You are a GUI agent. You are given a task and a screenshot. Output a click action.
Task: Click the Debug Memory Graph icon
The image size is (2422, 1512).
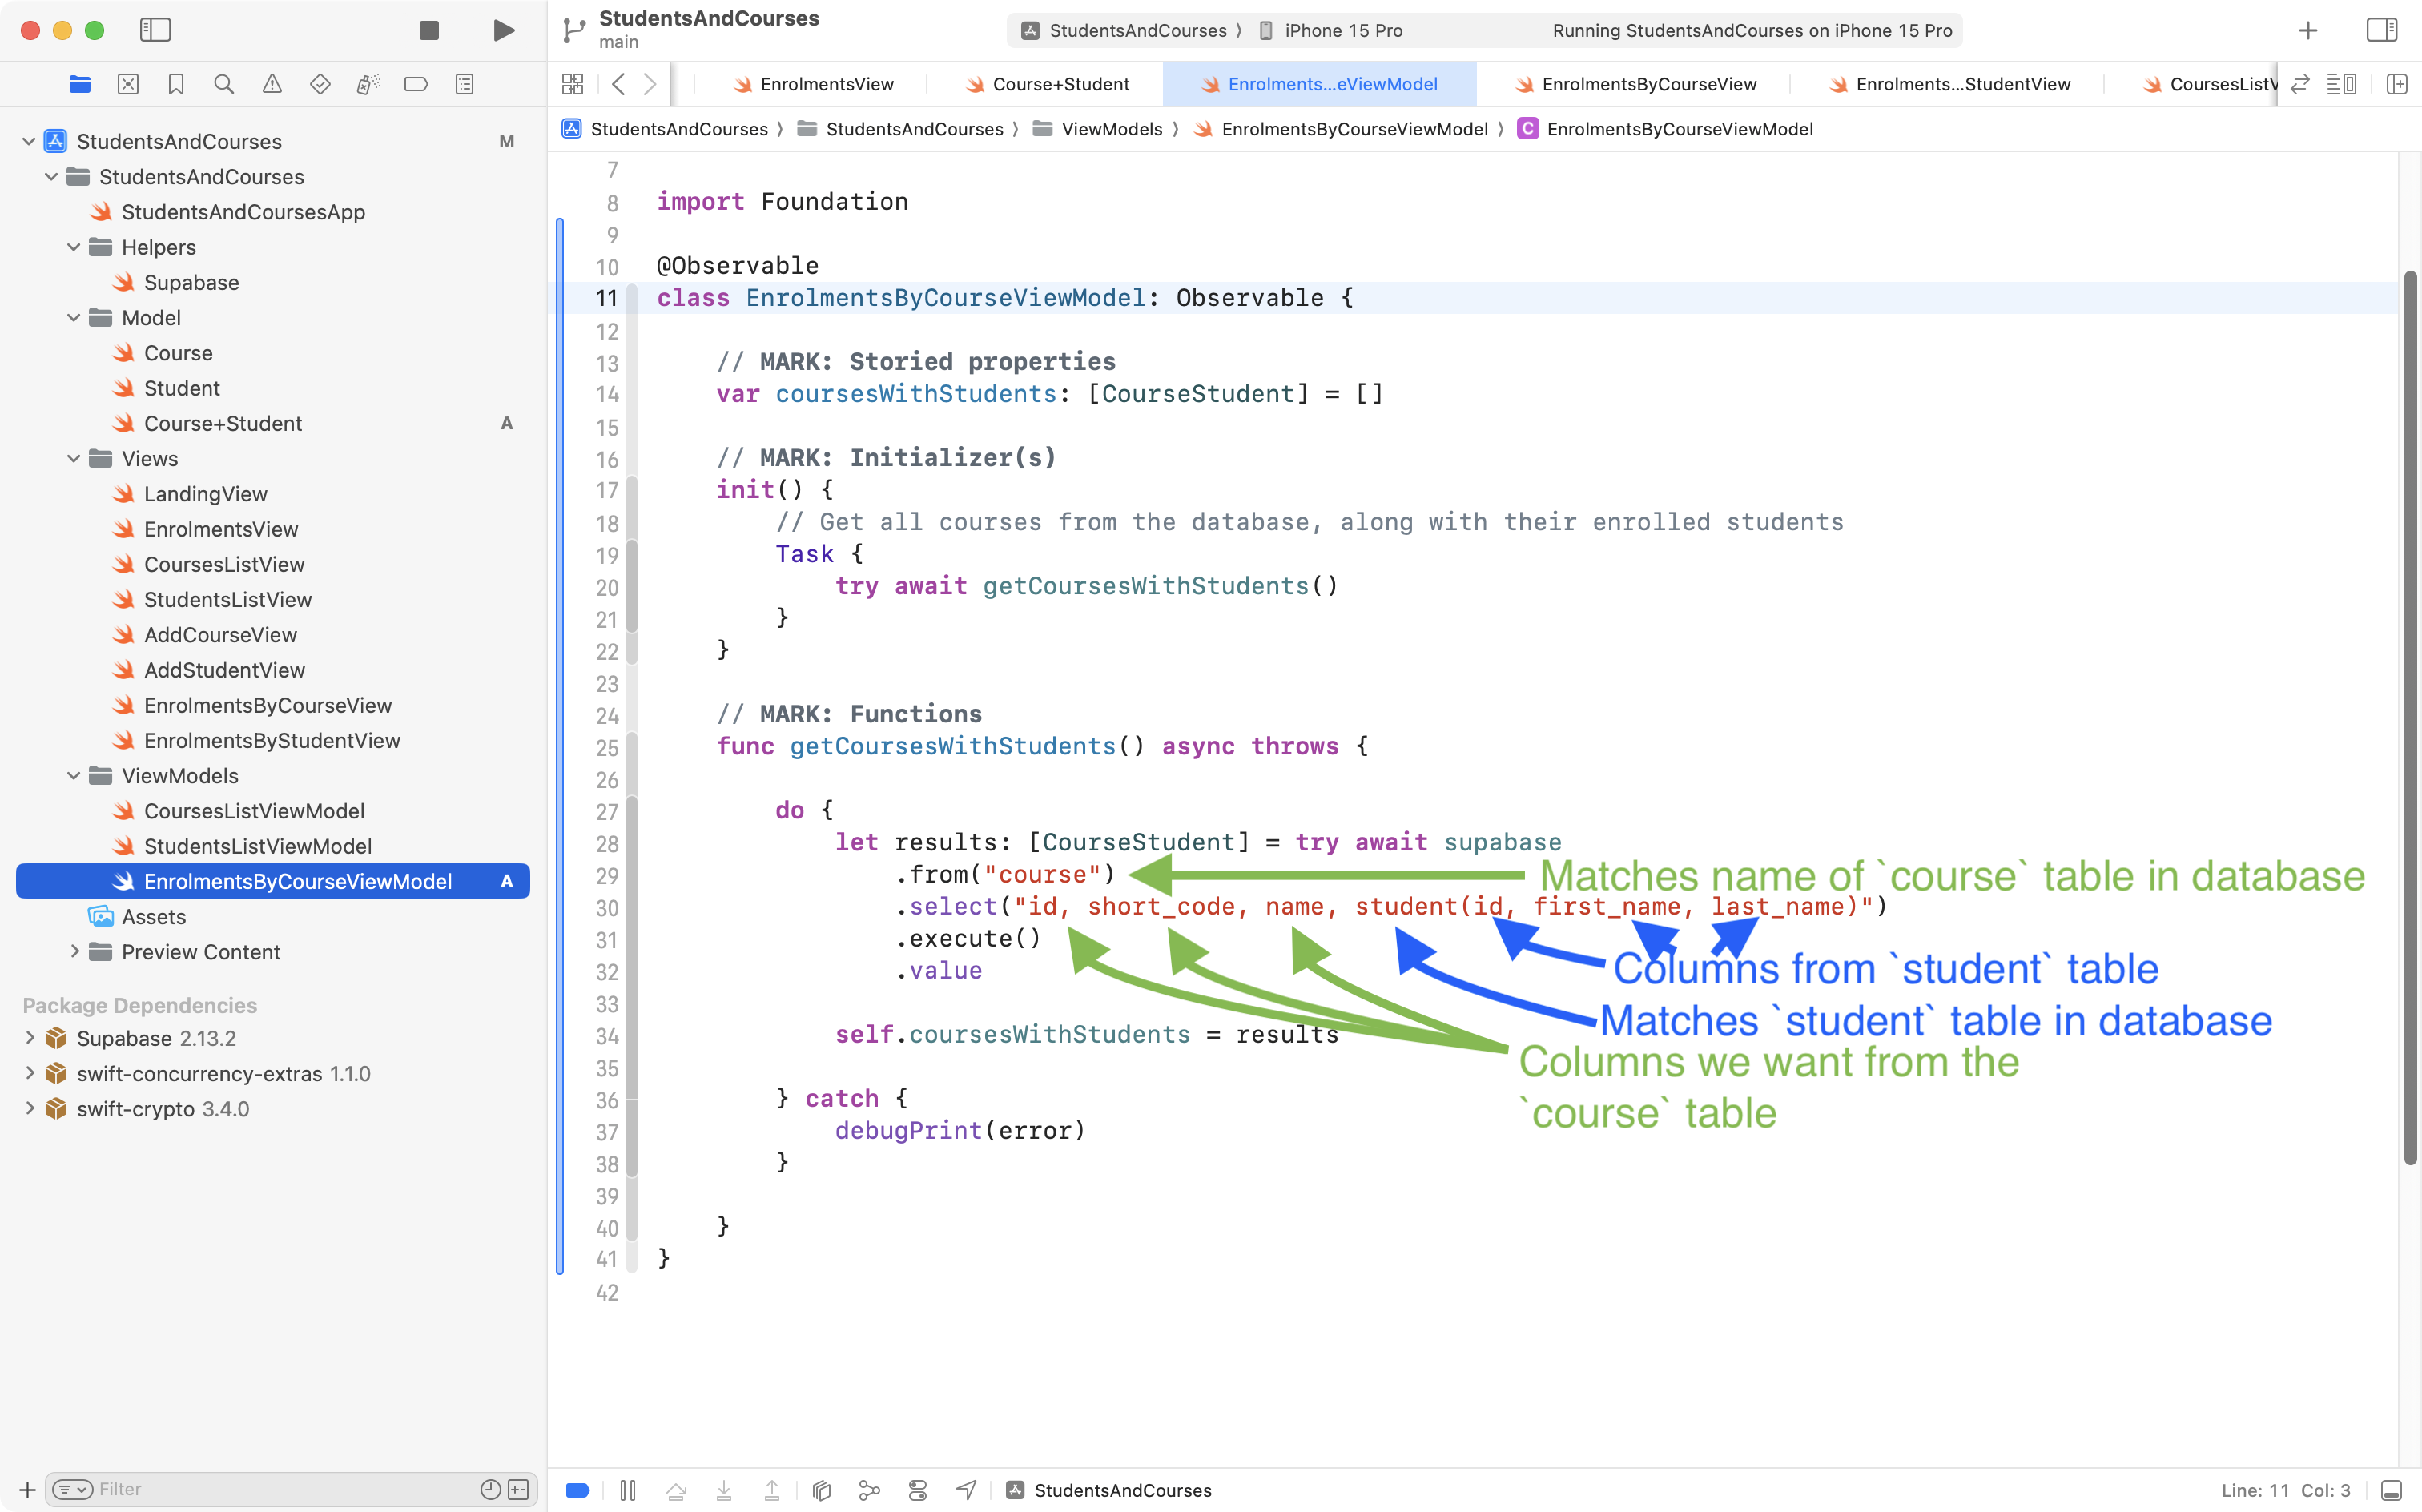point(869,1490)
